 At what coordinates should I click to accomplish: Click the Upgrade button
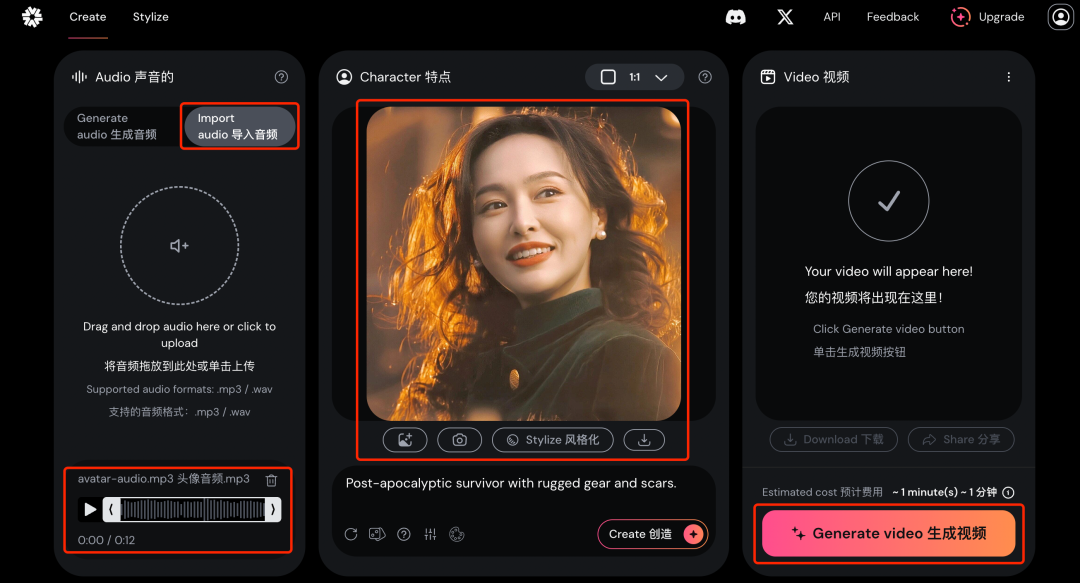point(987,17)
